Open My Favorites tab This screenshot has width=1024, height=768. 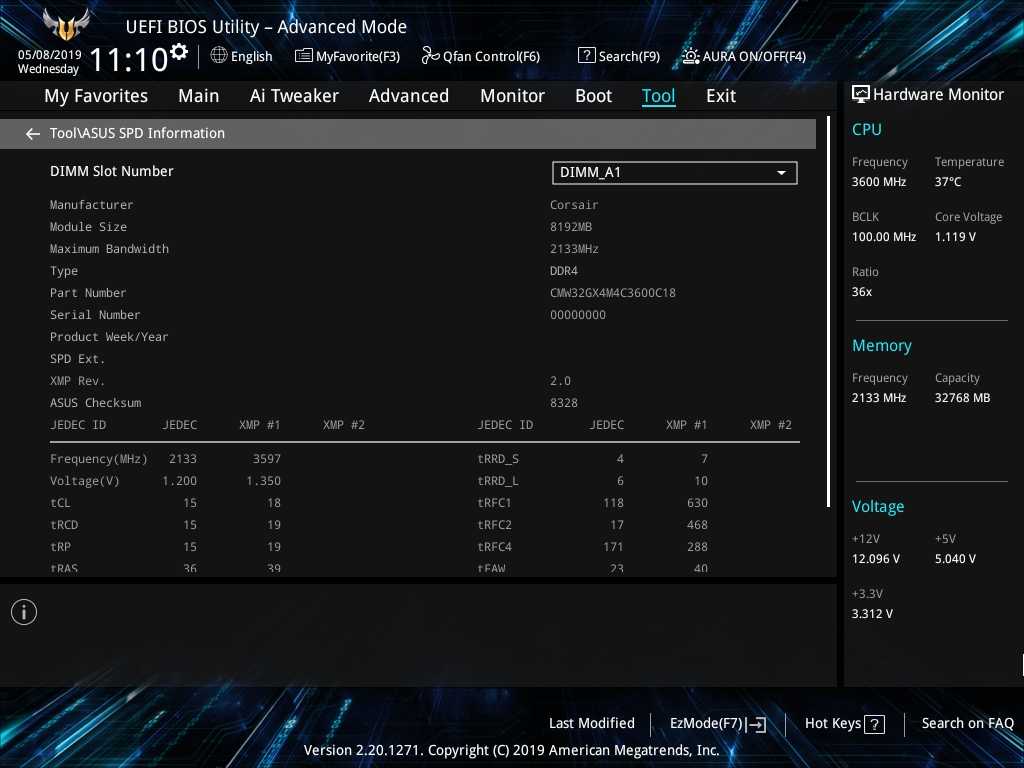(x=96, y=96)
